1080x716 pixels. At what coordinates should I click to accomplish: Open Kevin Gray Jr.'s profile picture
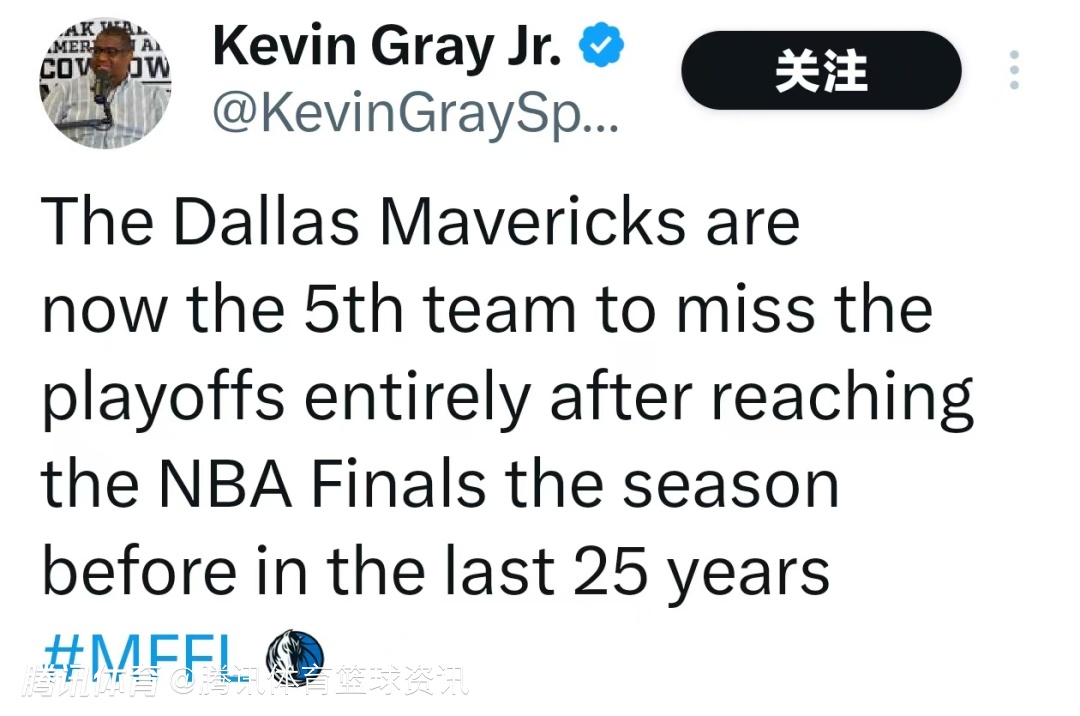click(105, 83)
